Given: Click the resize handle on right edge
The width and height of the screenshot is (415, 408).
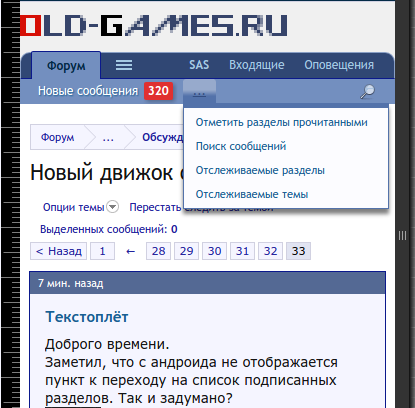Looking at the screenshot, I should (x=402, y=236).
